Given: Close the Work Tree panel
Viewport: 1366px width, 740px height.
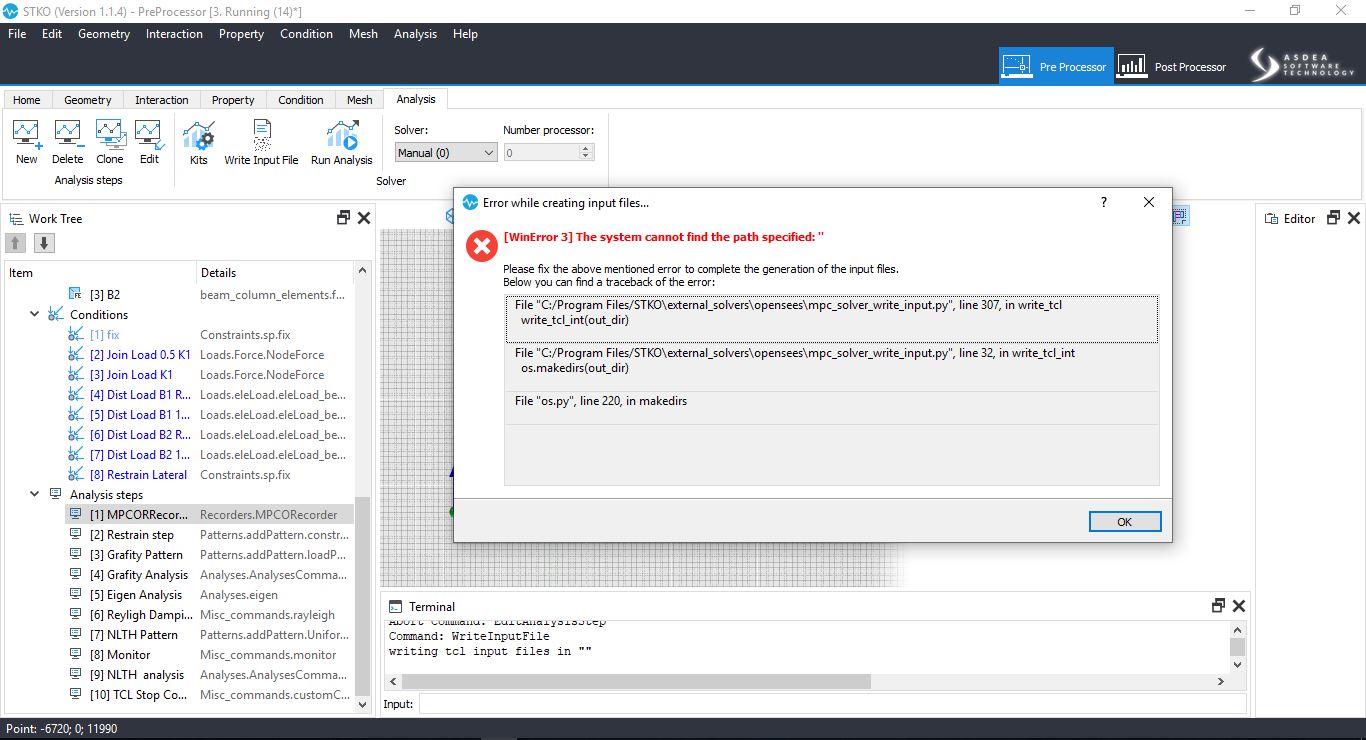Looking at the screenshot, I should [x=364, y=218].
